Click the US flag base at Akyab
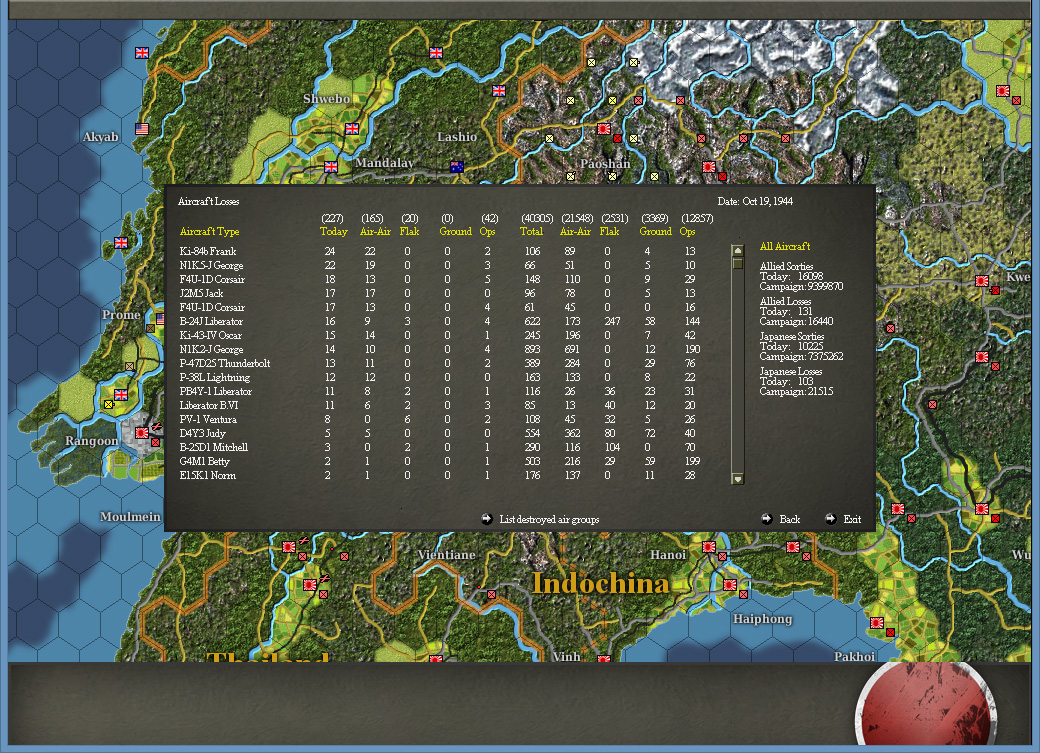The width and height of the screenshot is (1040, 753). point(142,129)
